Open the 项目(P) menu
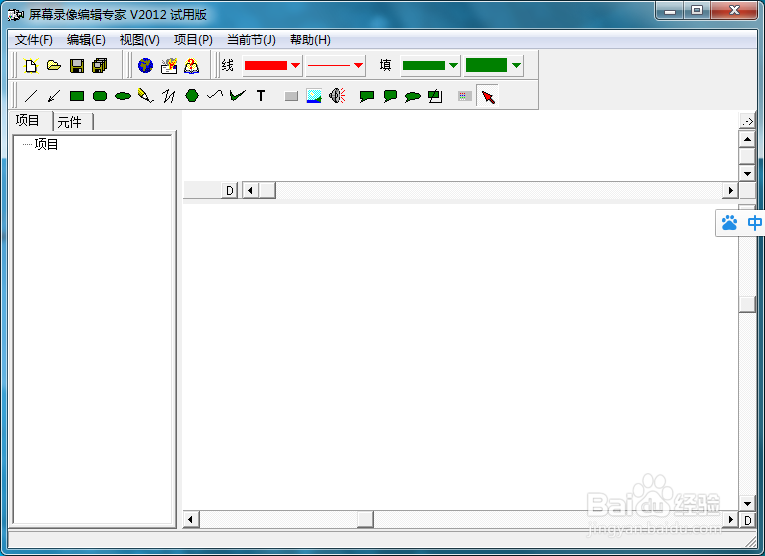This screenshot has width=765, height=556. click(x=193, y=40)
